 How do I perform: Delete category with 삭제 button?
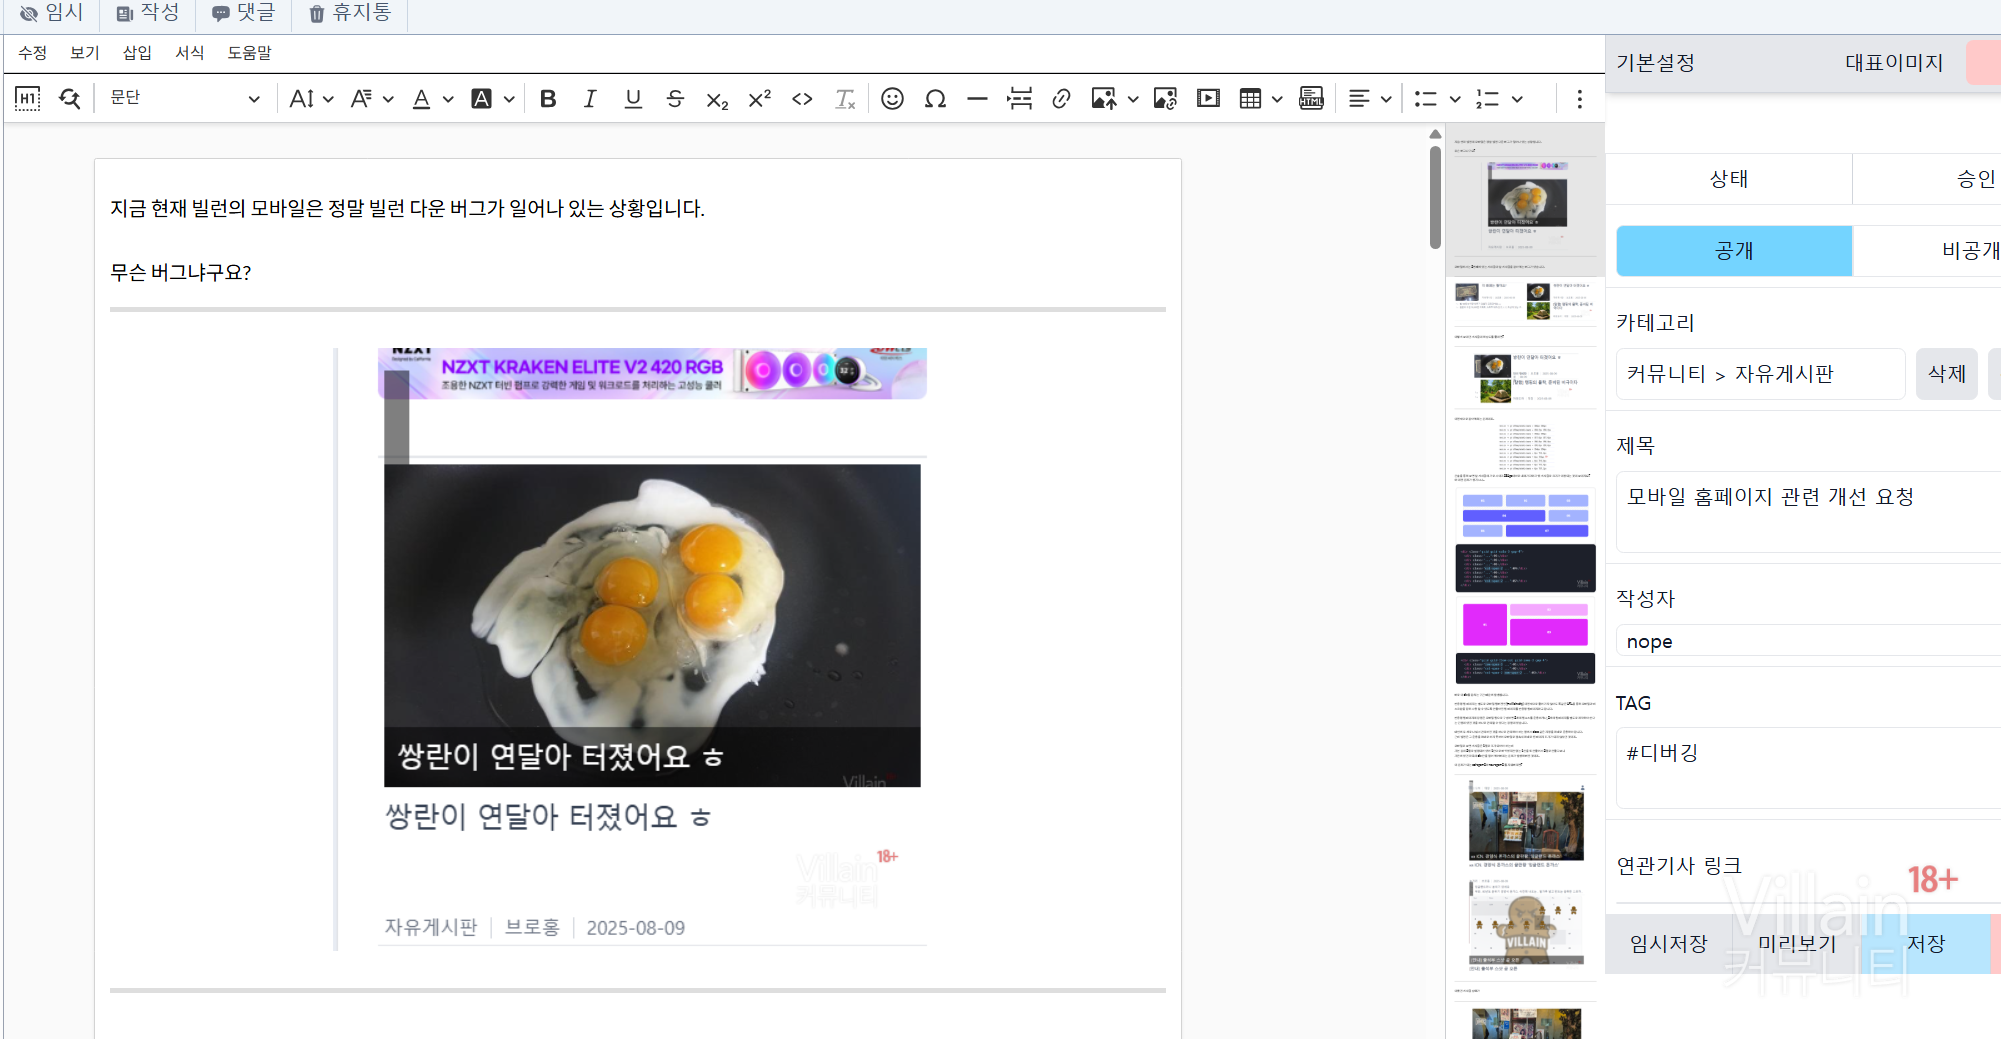tap(1946, 374)
